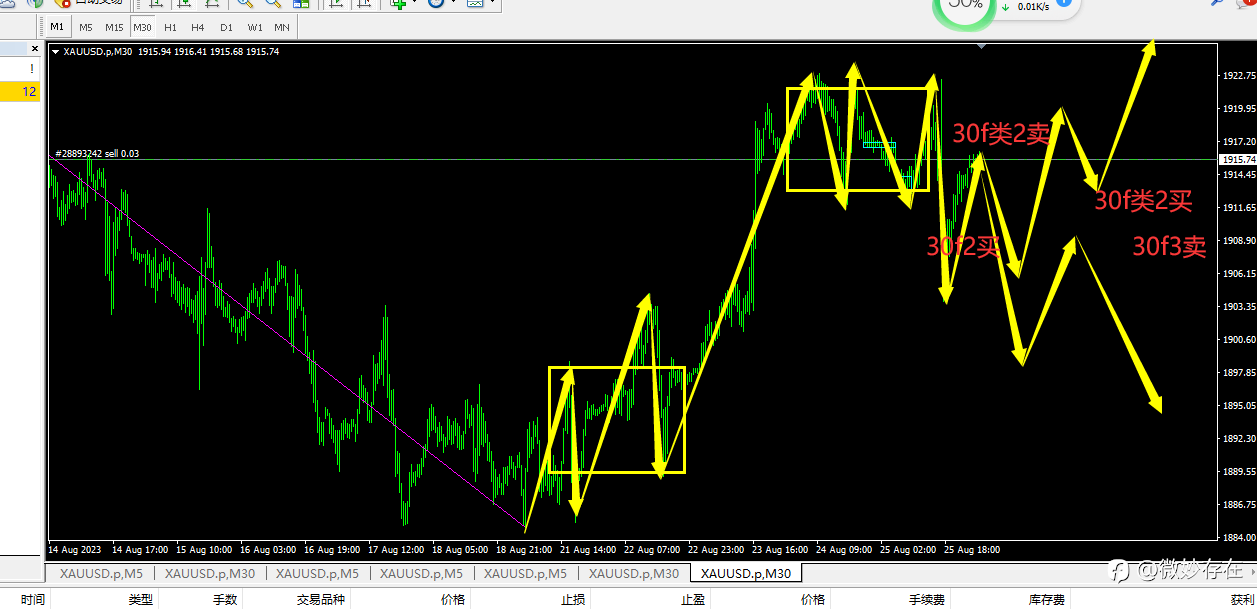Open the indicators list green plus icon

[399, 4]
